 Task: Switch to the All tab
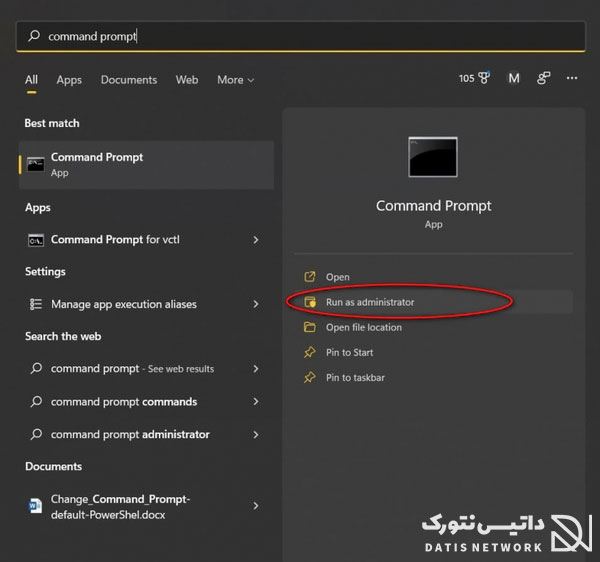tap(31, 80)
